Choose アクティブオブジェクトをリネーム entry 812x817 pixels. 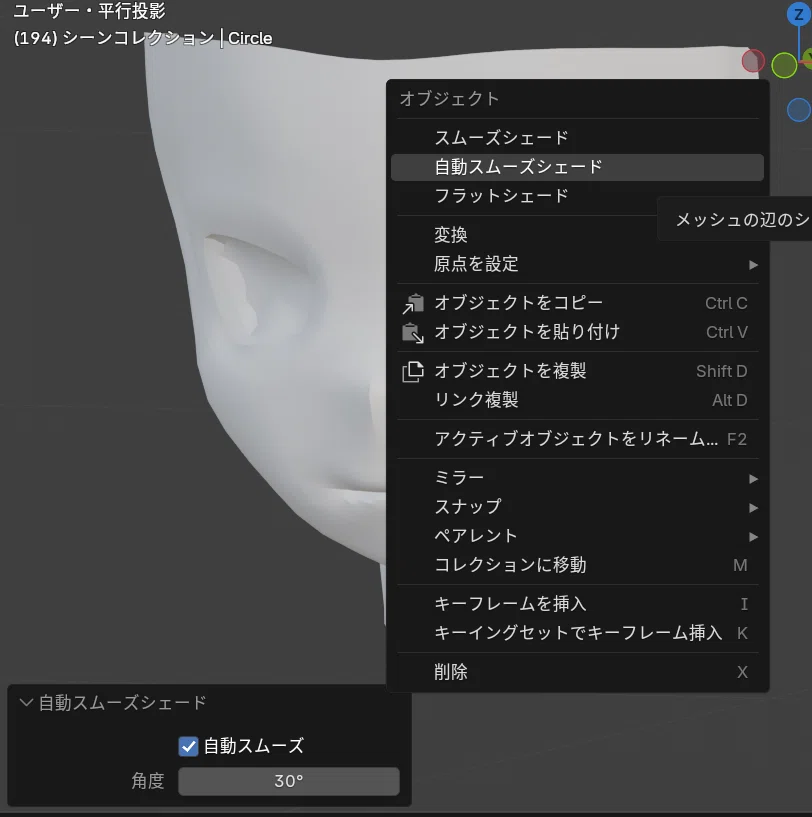[x=577, y=439]
